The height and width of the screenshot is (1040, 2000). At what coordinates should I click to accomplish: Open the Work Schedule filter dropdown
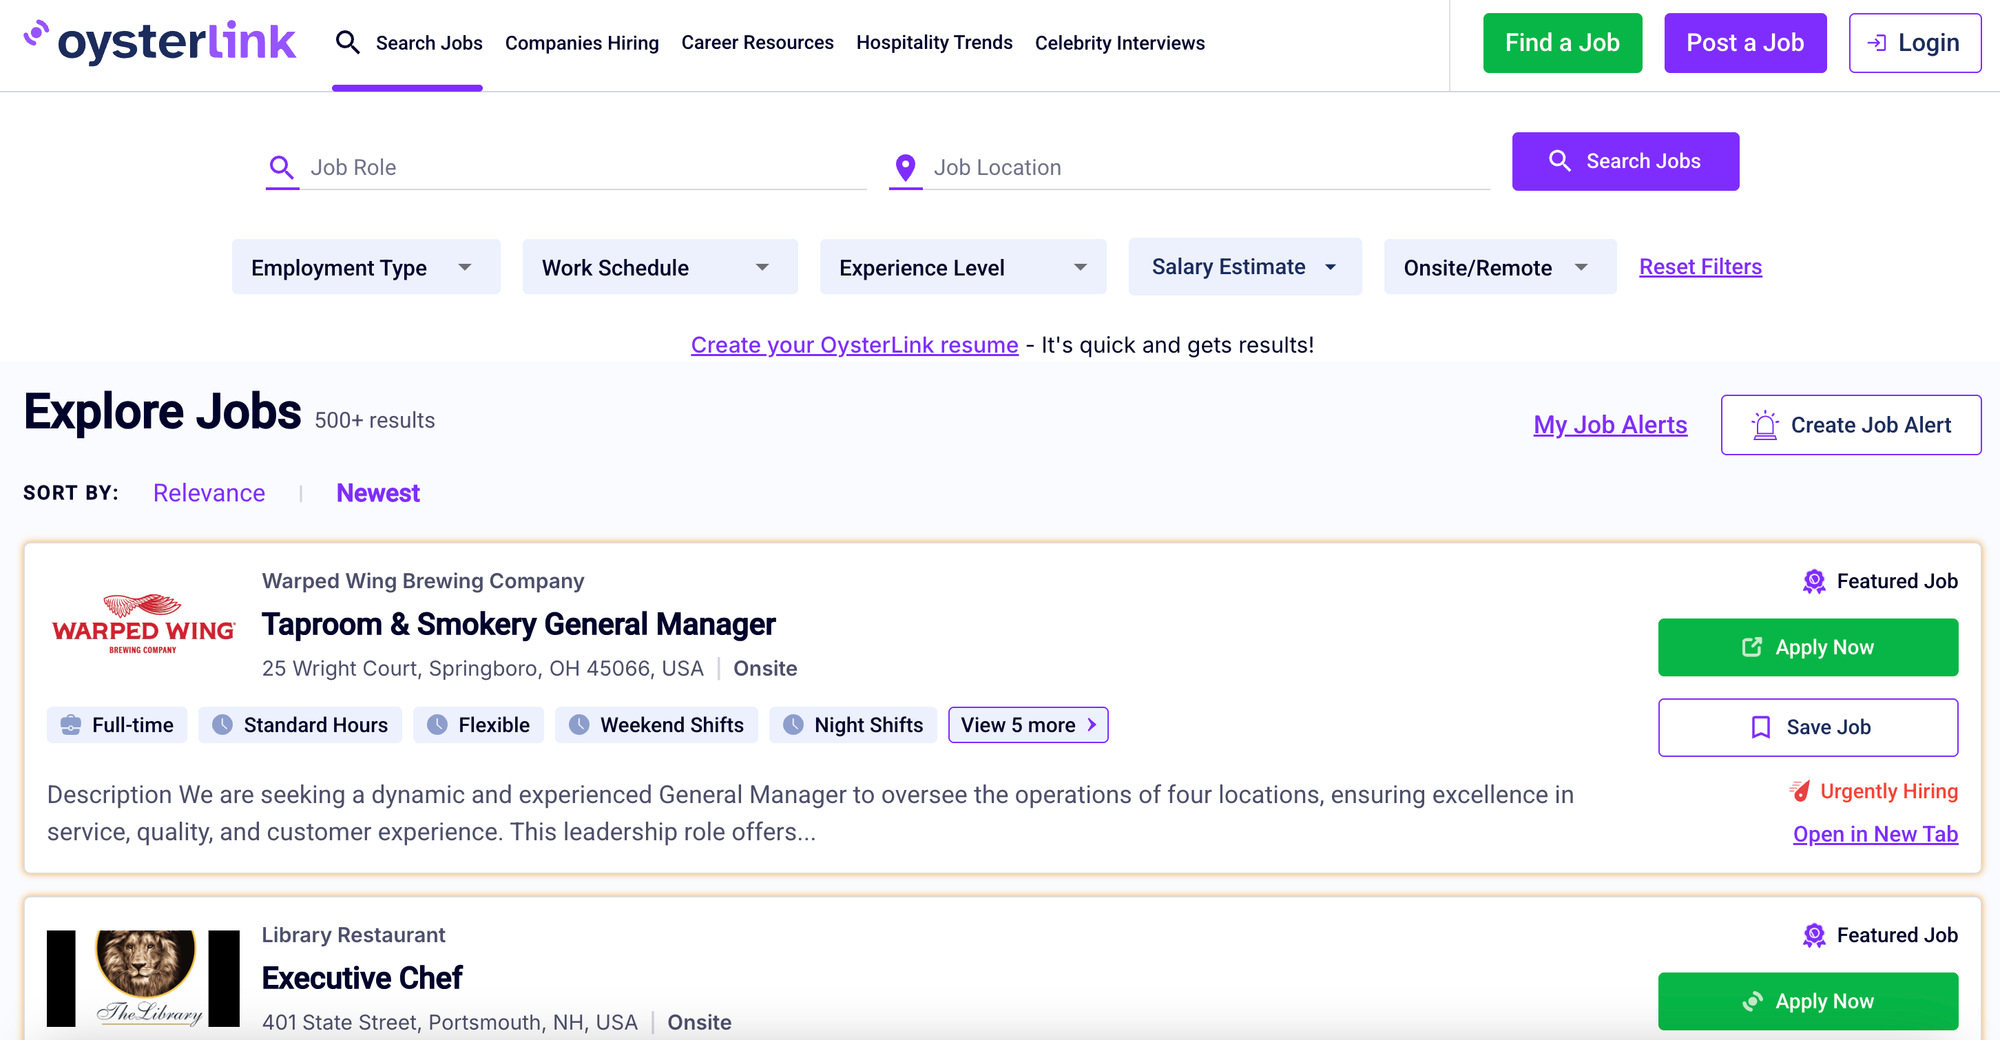[x=659, y=267]
